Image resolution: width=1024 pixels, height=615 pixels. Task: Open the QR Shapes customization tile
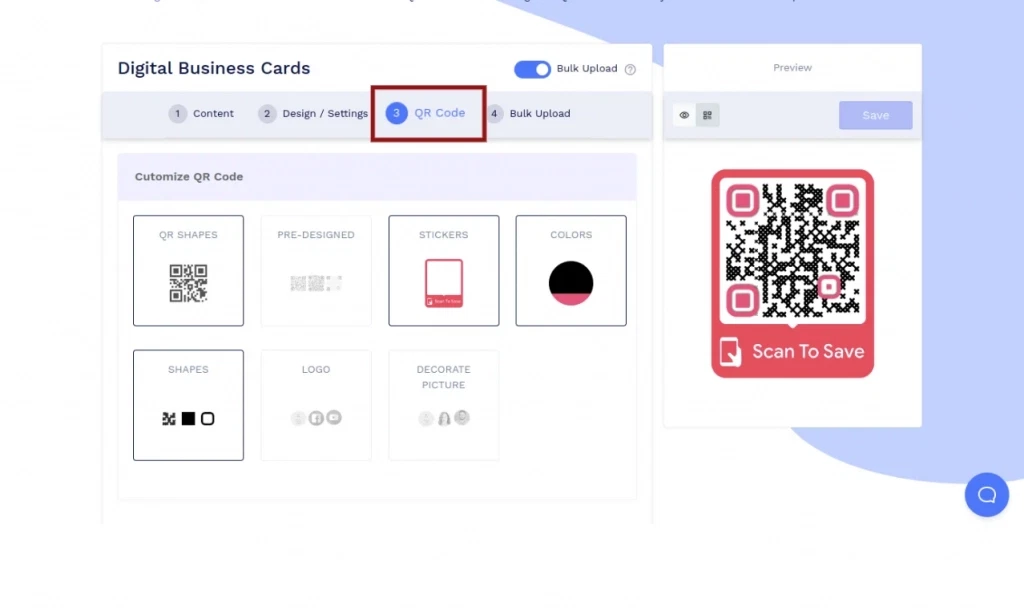point(188,270)
